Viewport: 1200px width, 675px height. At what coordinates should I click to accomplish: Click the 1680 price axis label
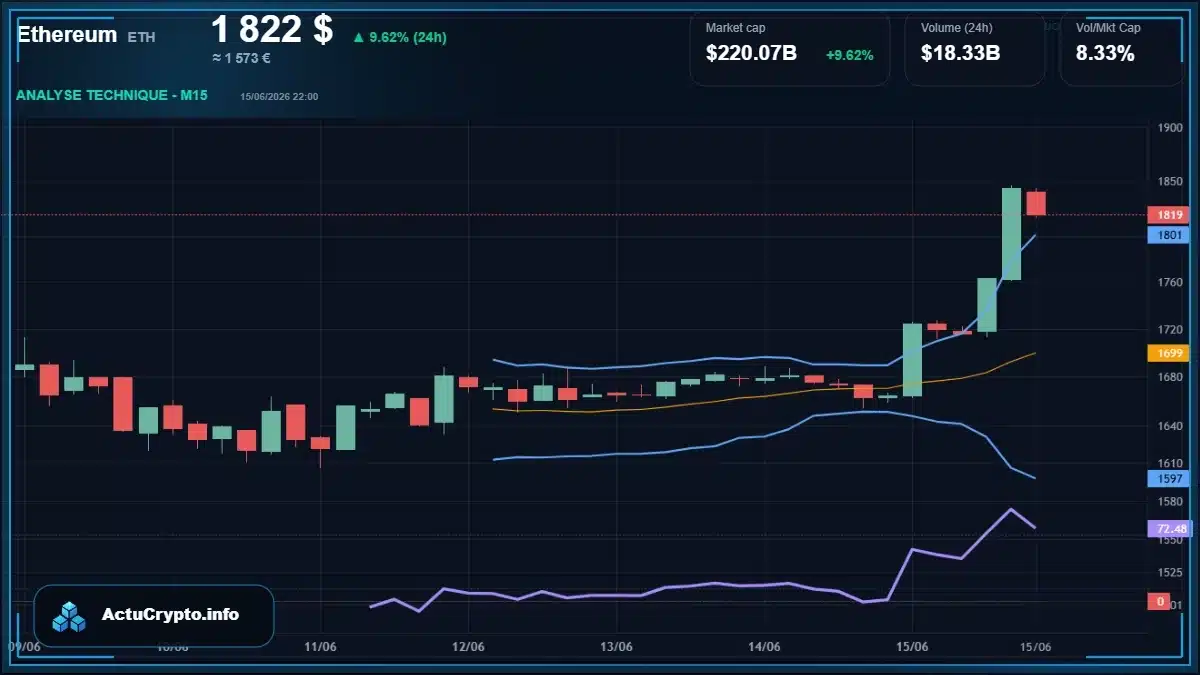click(x=1169, y=377)
